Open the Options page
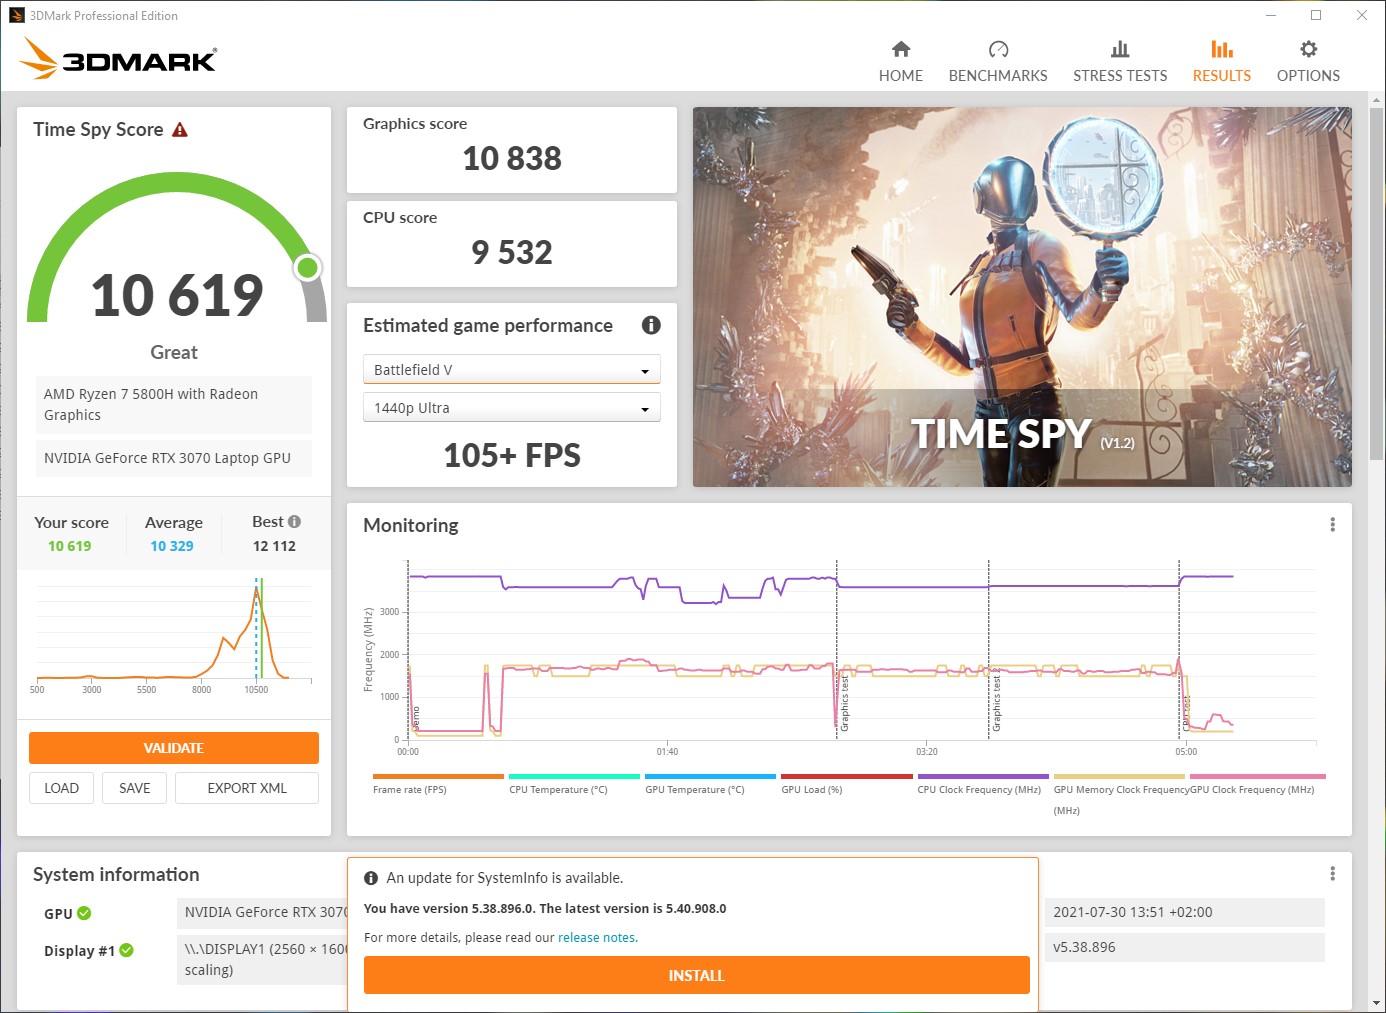 (1308, 62)
